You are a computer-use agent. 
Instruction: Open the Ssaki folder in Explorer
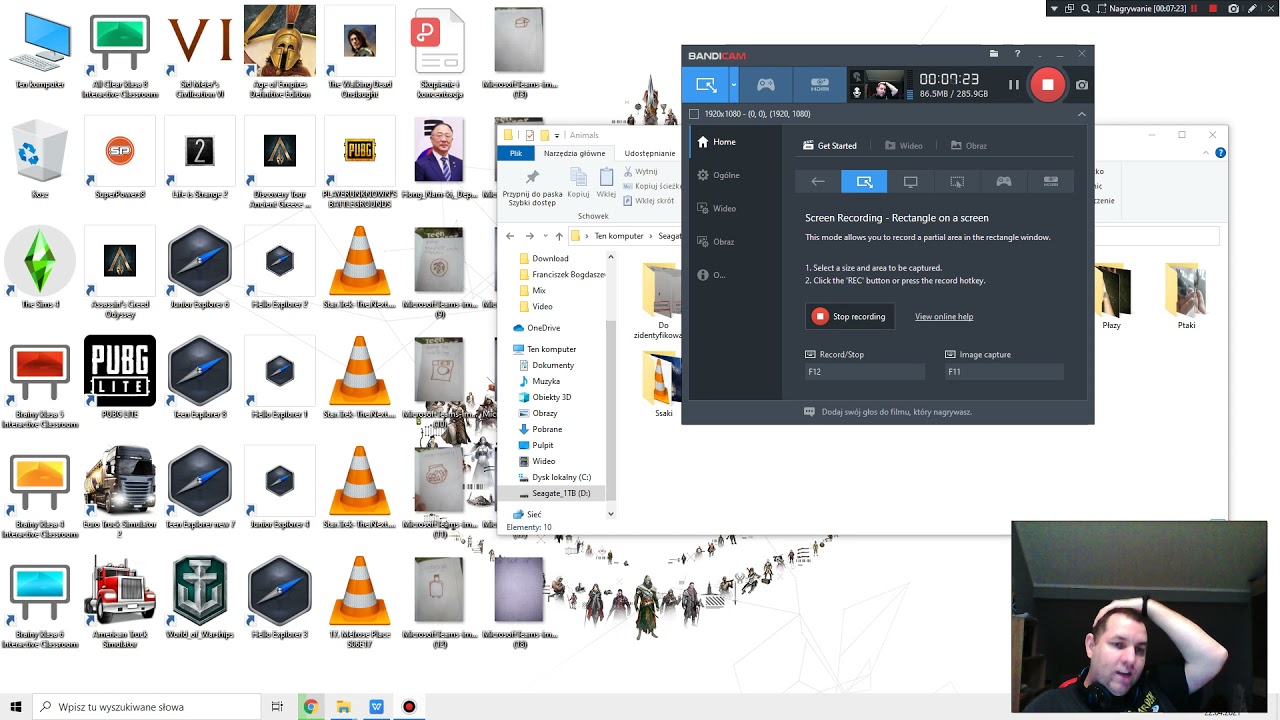coord(663,385)
